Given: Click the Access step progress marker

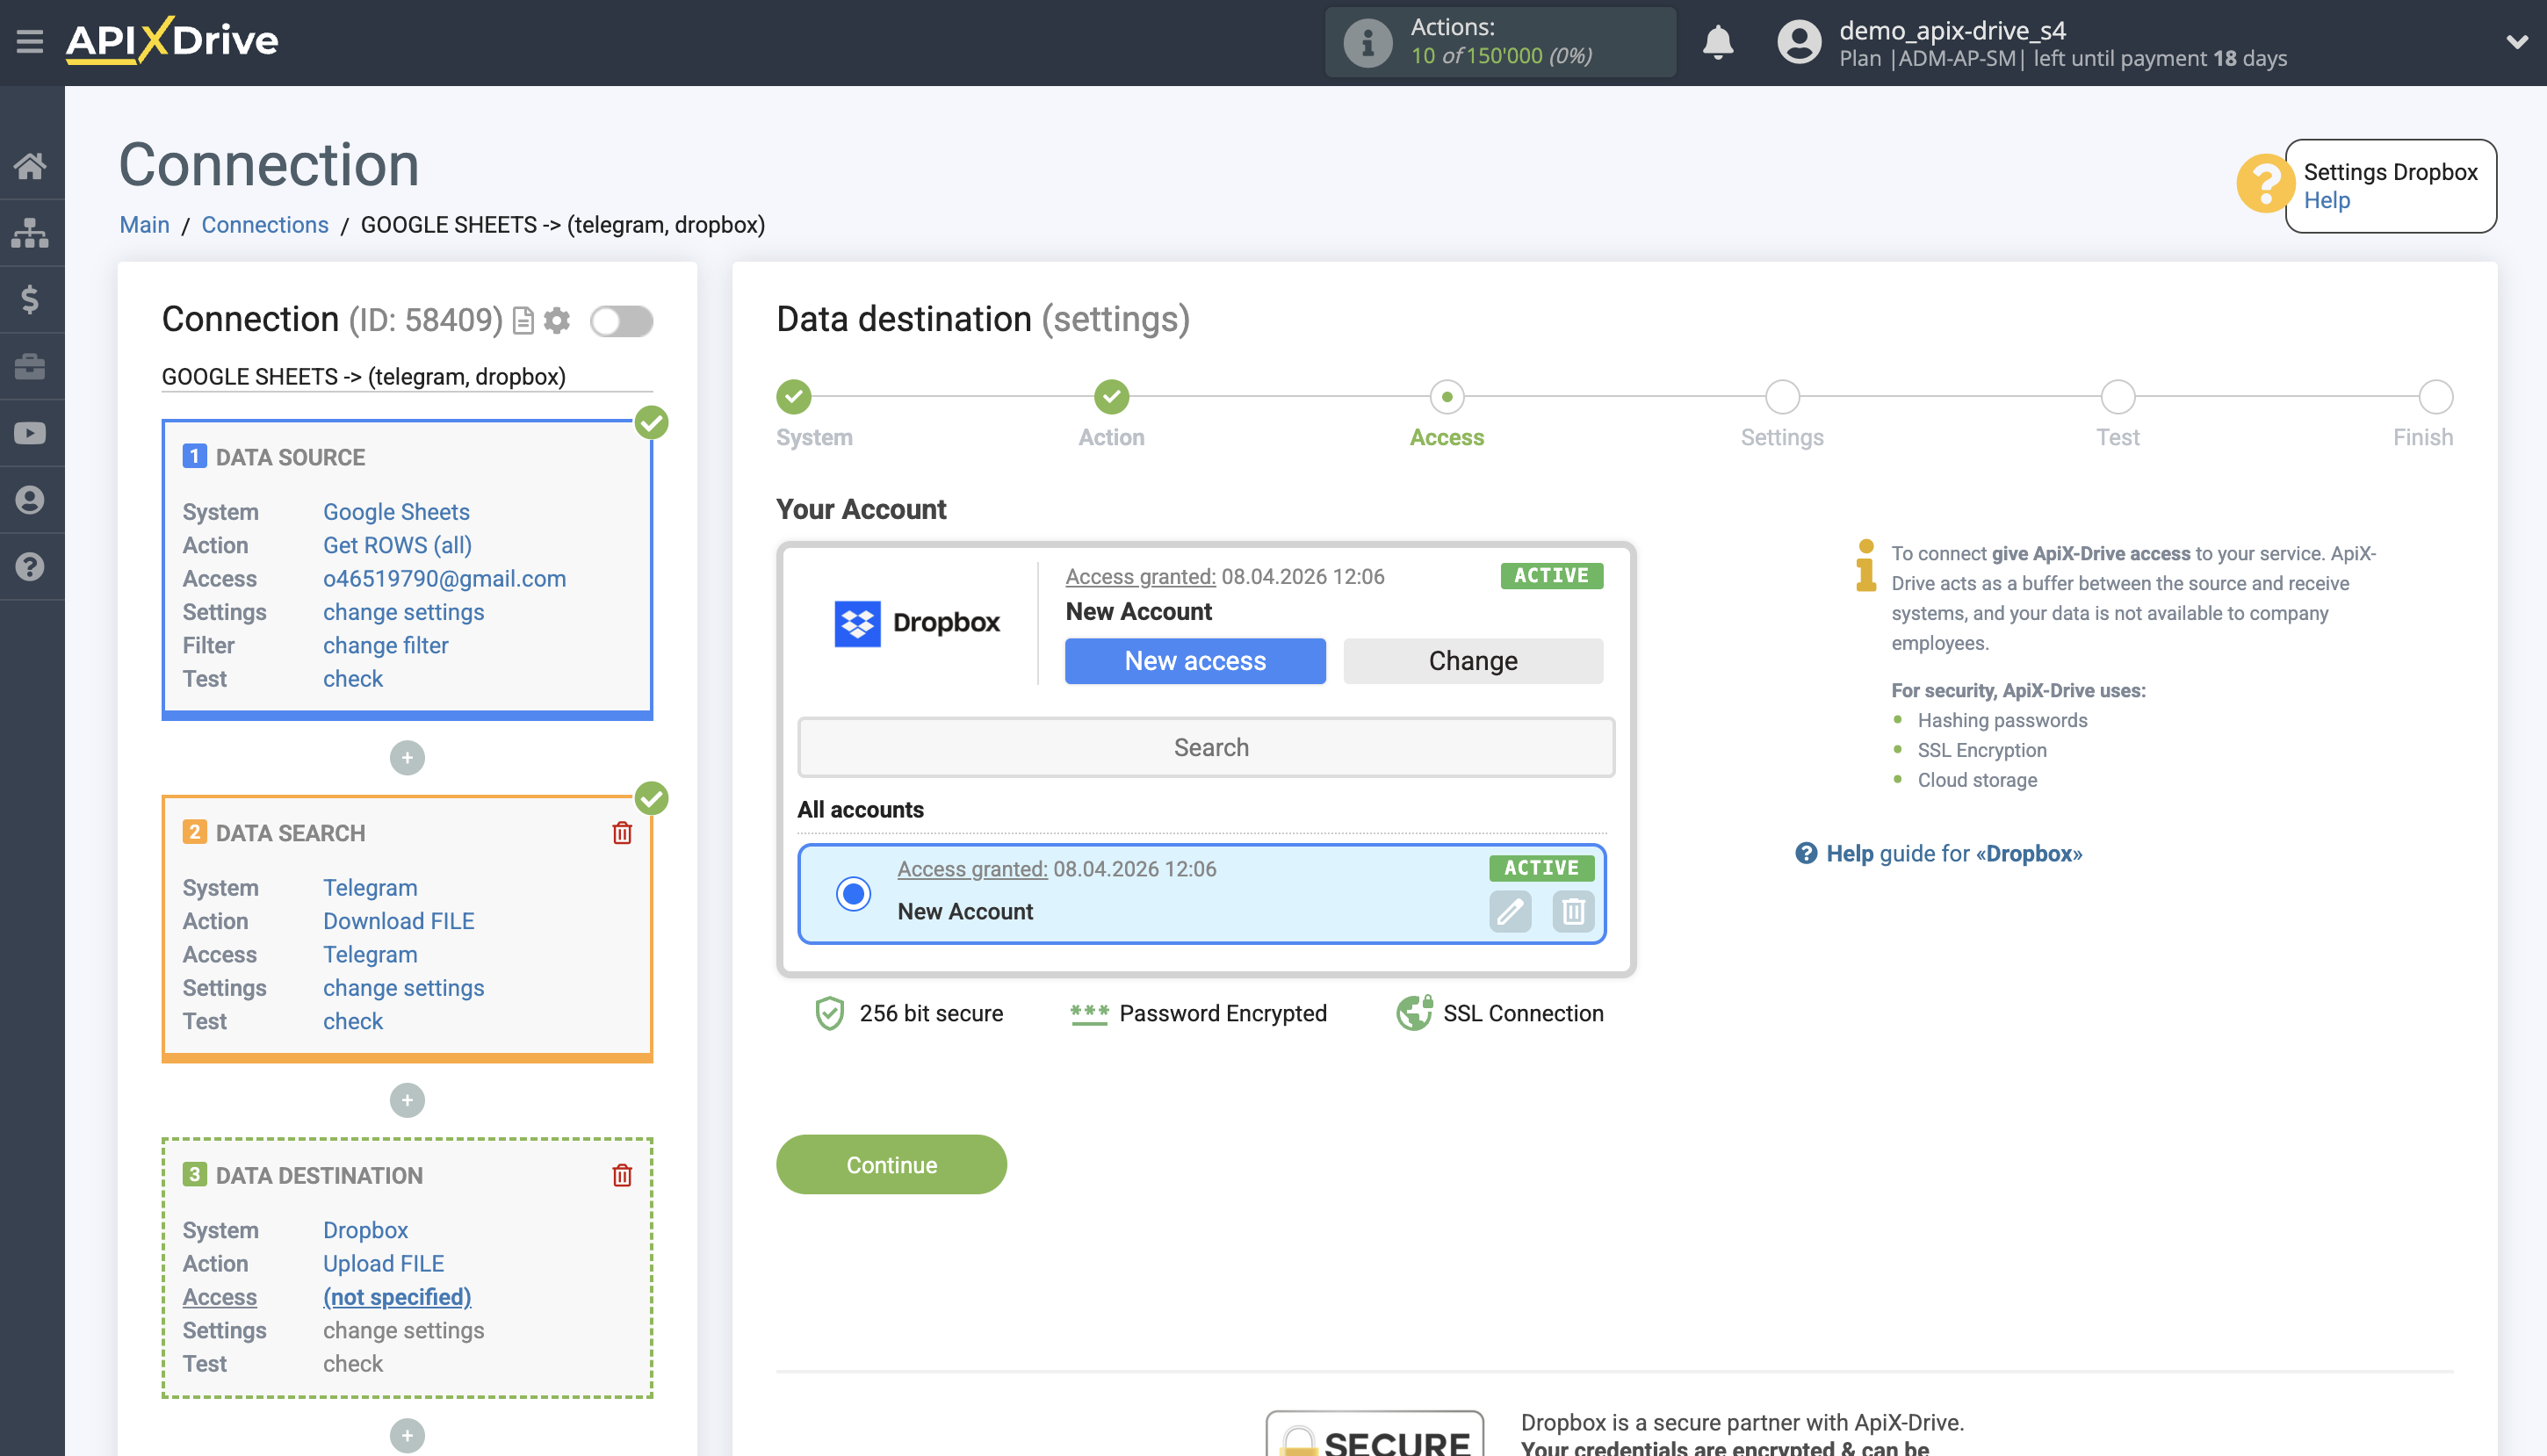Looking at the screenshot, I should (x=1446, y=397).
